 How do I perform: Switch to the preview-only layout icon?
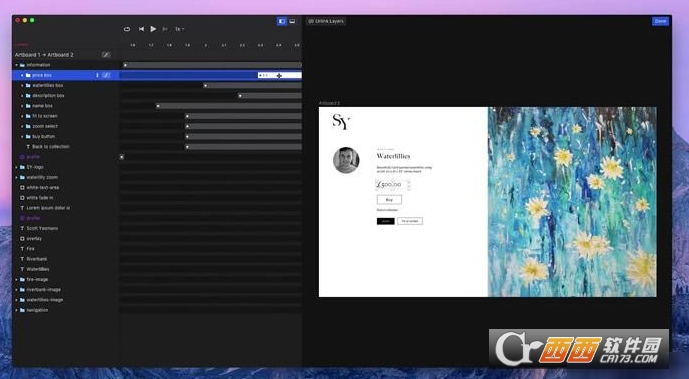point(292,21)
